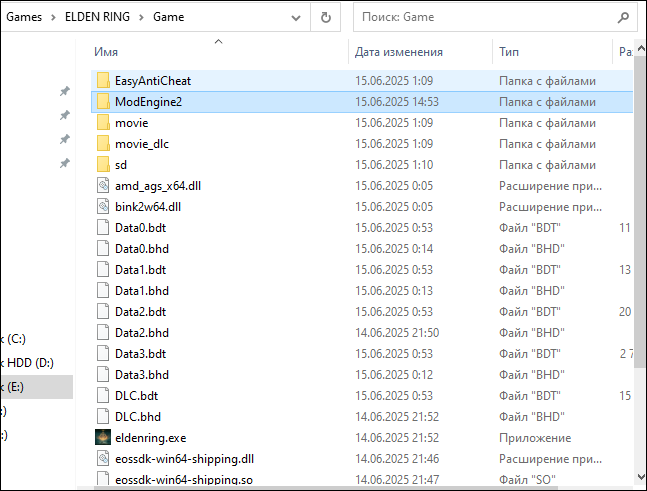
Task: Click the Приложение type cell
Action: [x=535, y=437]
